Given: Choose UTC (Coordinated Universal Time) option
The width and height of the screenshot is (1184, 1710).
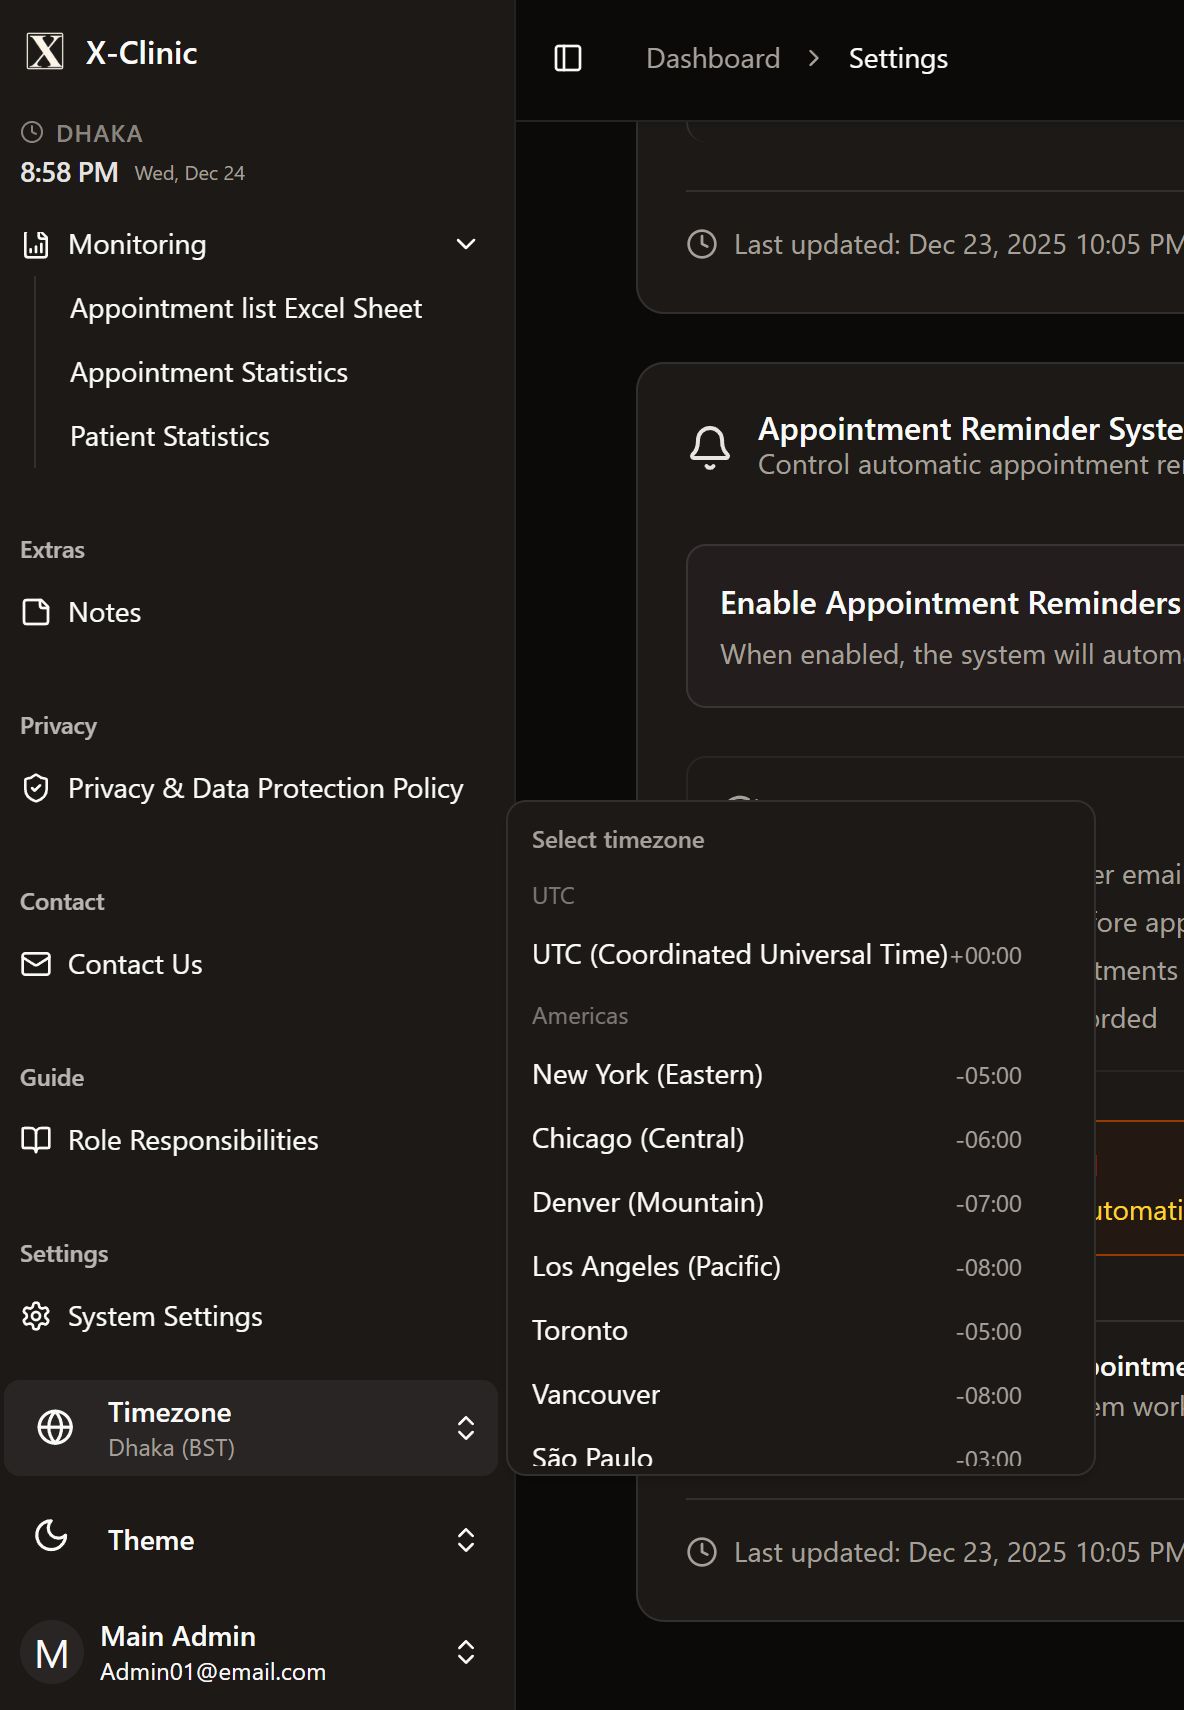Looking at the screenshot, I should [x=740, y=955].
